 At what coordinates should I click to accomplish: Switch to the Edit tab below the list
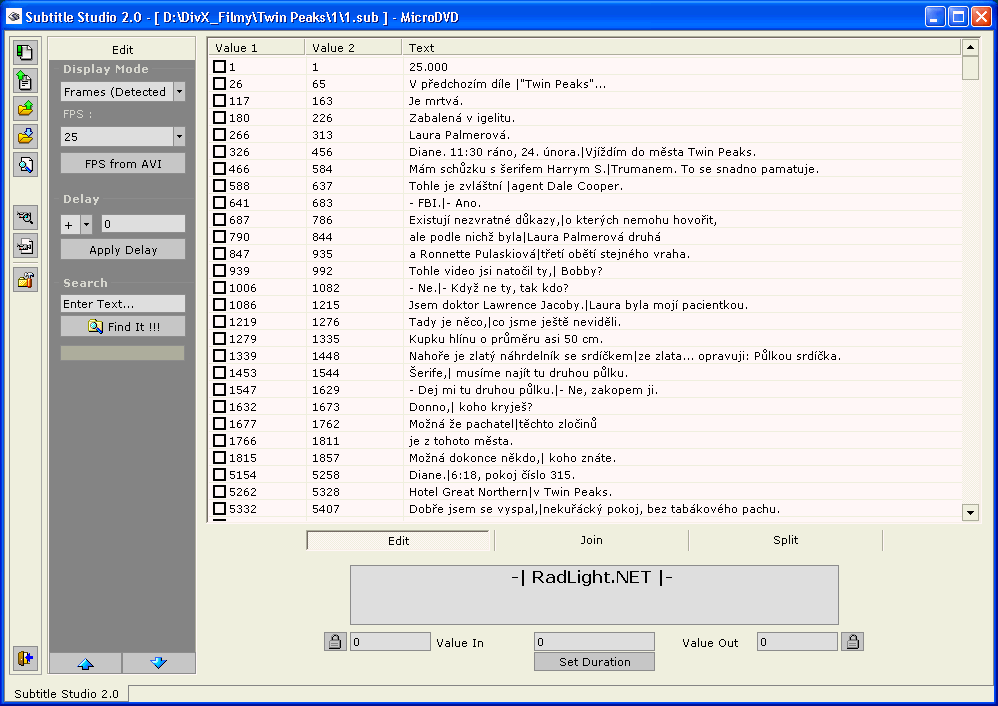tap(398, 540)
